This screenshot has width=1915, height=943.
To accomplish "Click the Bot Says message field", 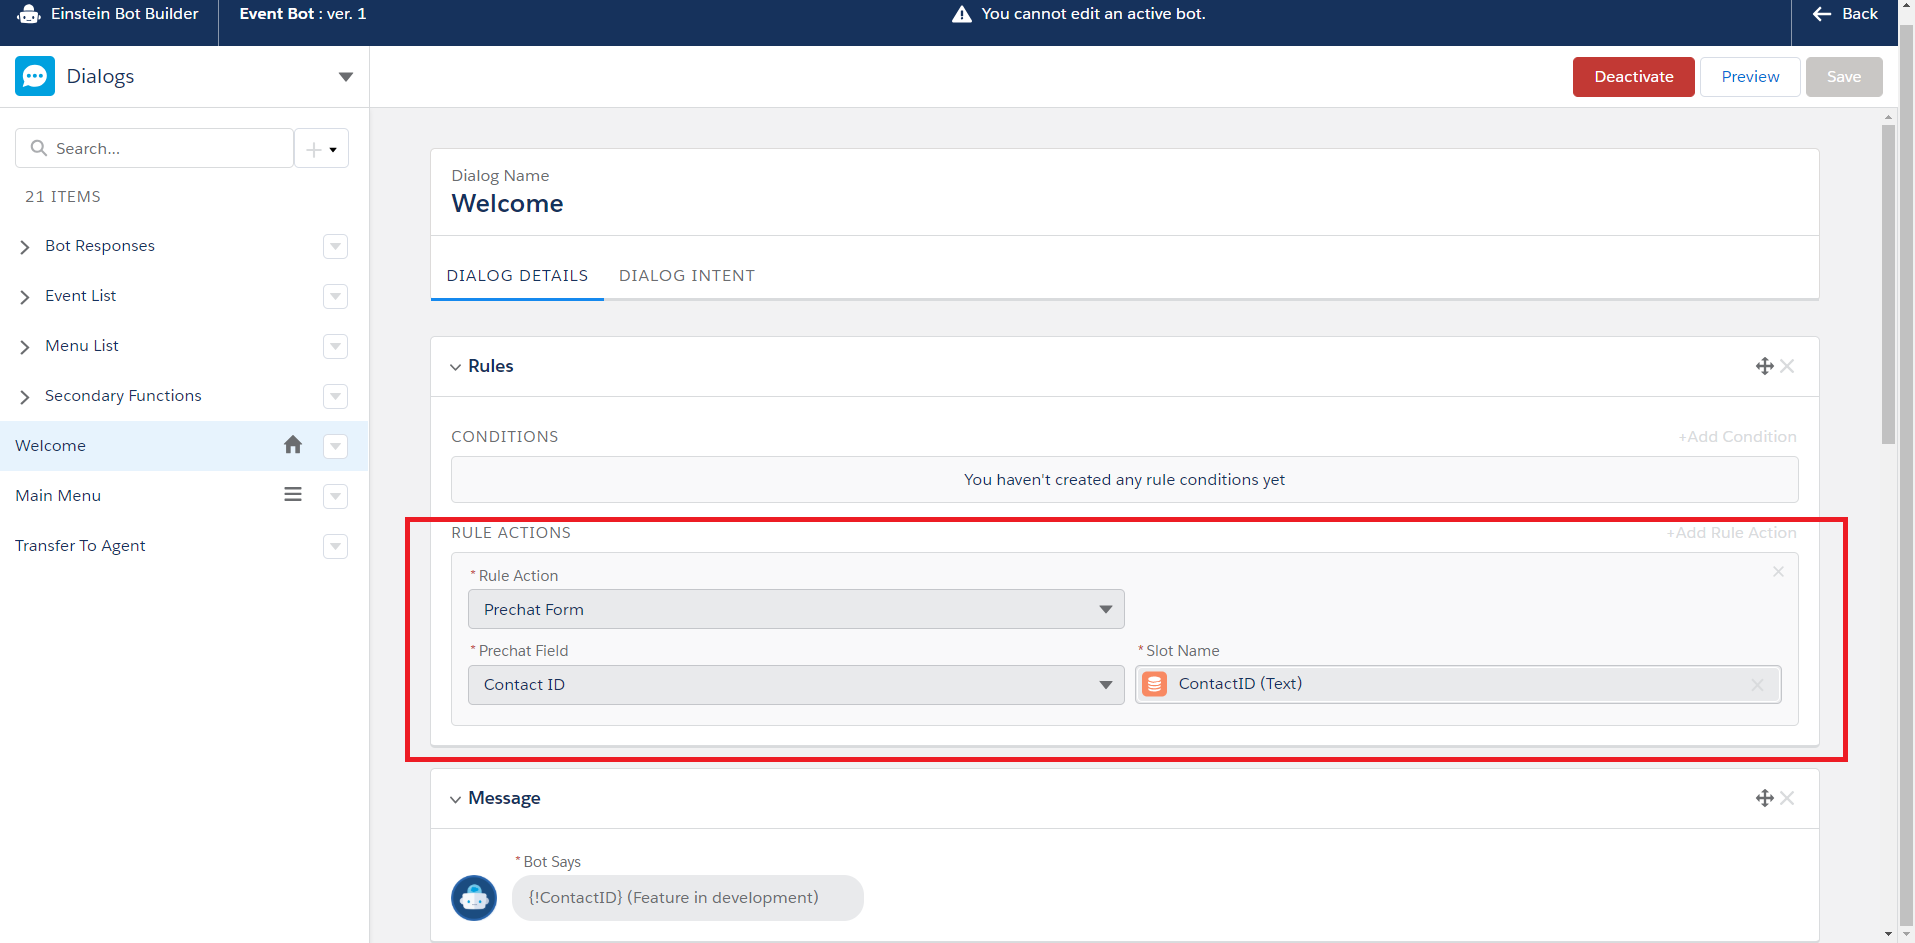I will pyautogui.click(x=688, y=898).
